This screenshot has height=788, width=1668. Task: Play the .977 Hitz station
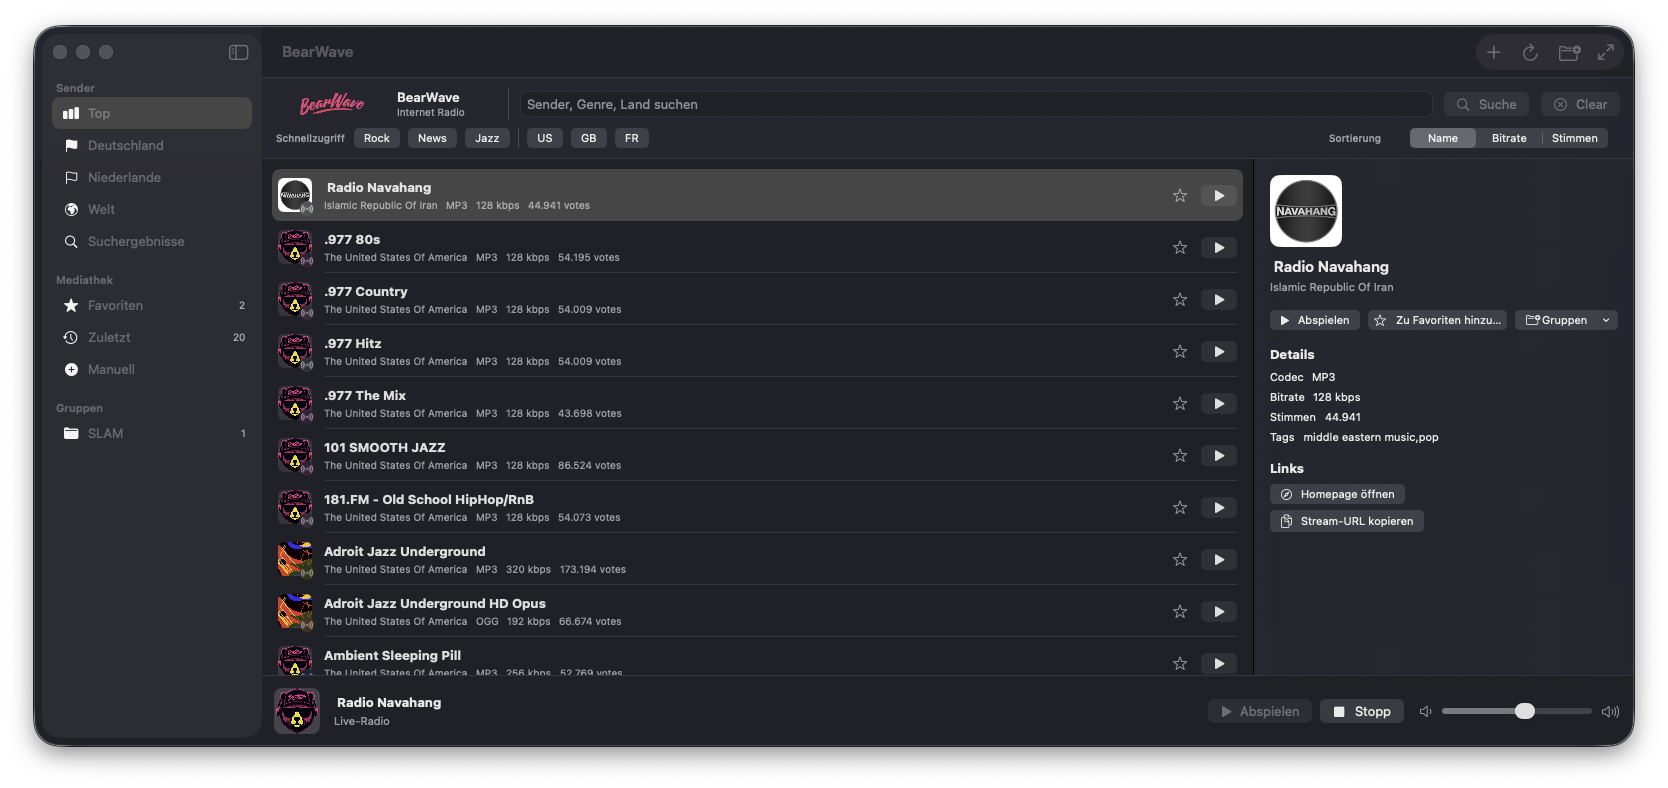[1219, 352]
